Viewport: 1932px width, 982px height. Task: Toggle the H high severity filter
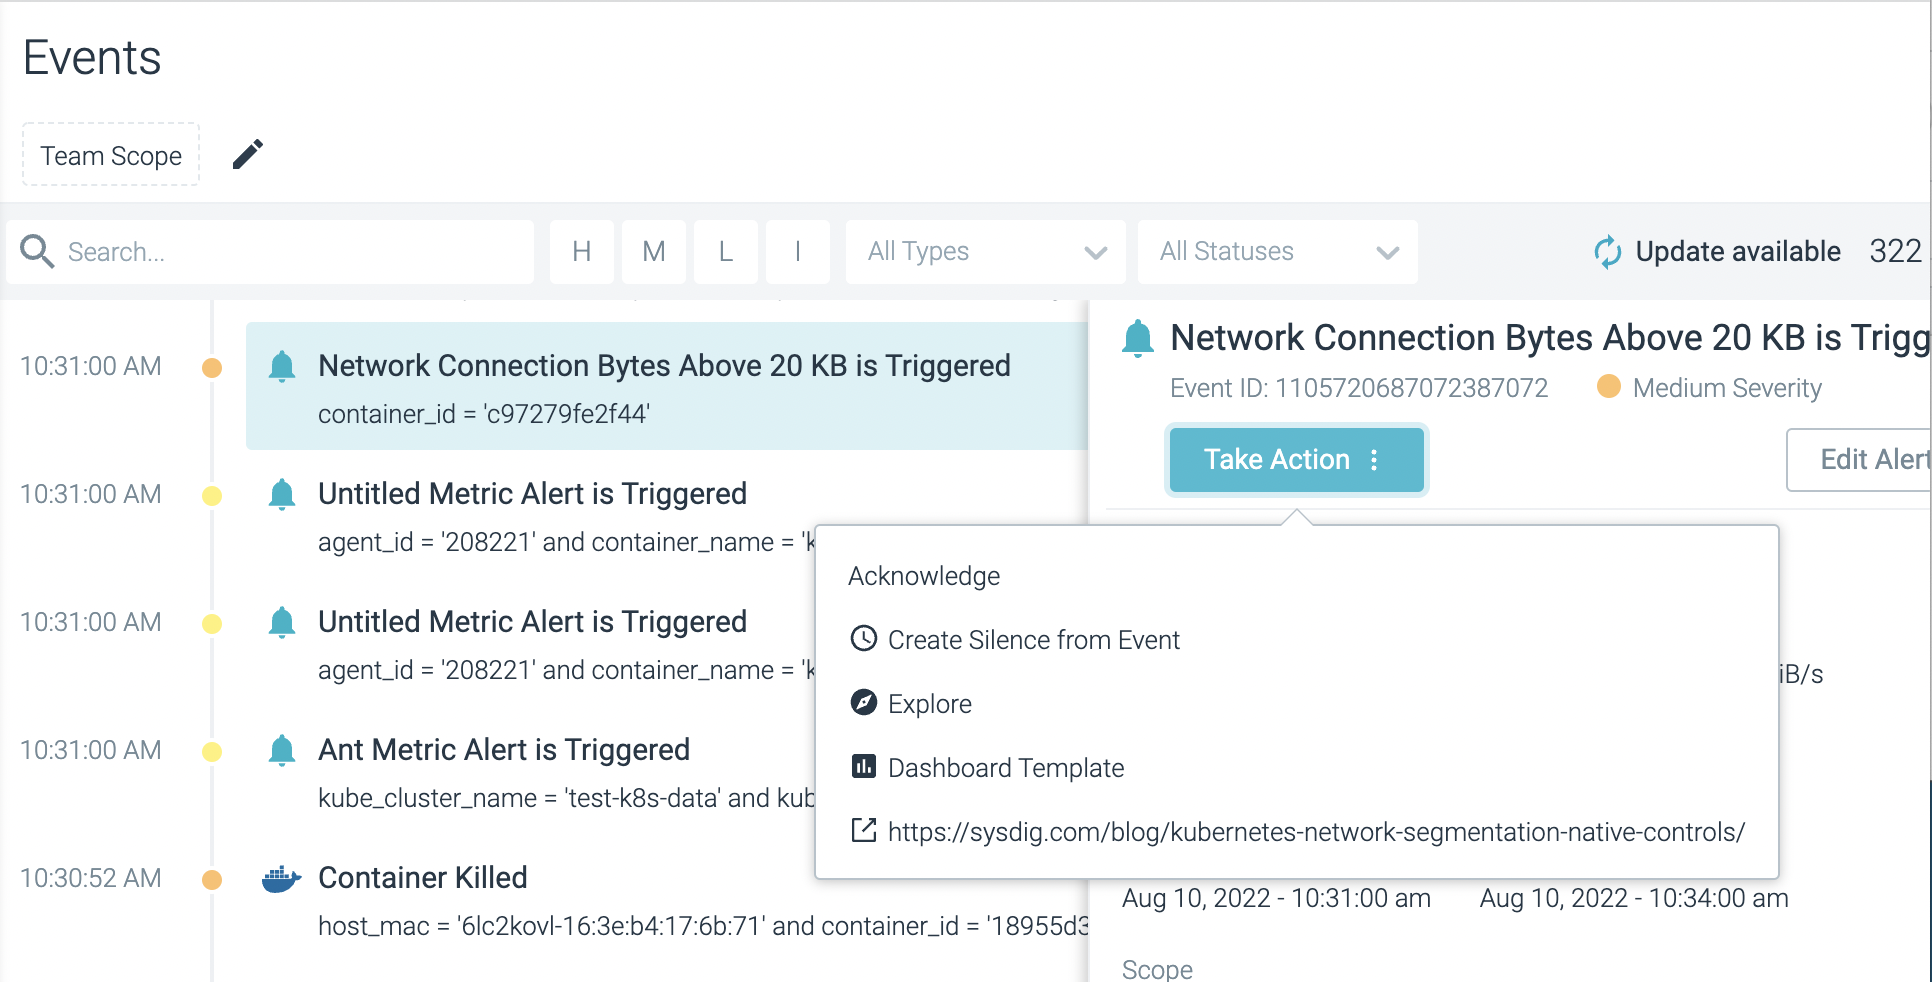[x=582, y=251]
